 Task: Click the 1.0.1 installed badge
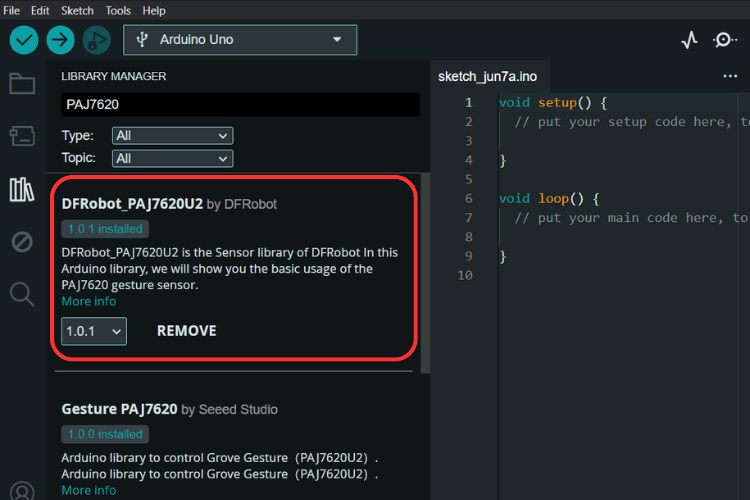[x=105, y=229]
